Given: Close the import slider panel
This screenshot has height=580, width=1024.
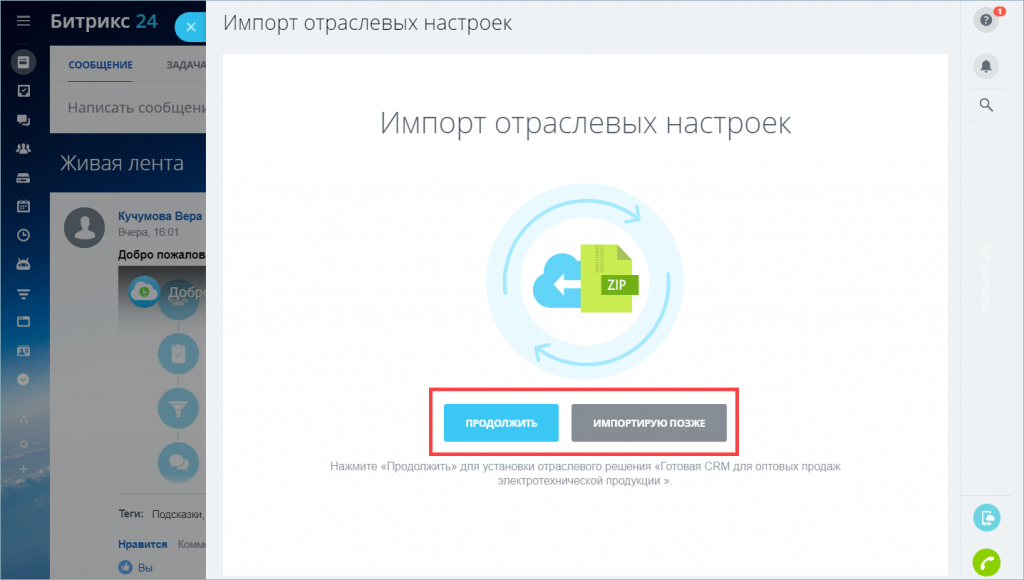Looking at the screenshot, I should [190, 27].
